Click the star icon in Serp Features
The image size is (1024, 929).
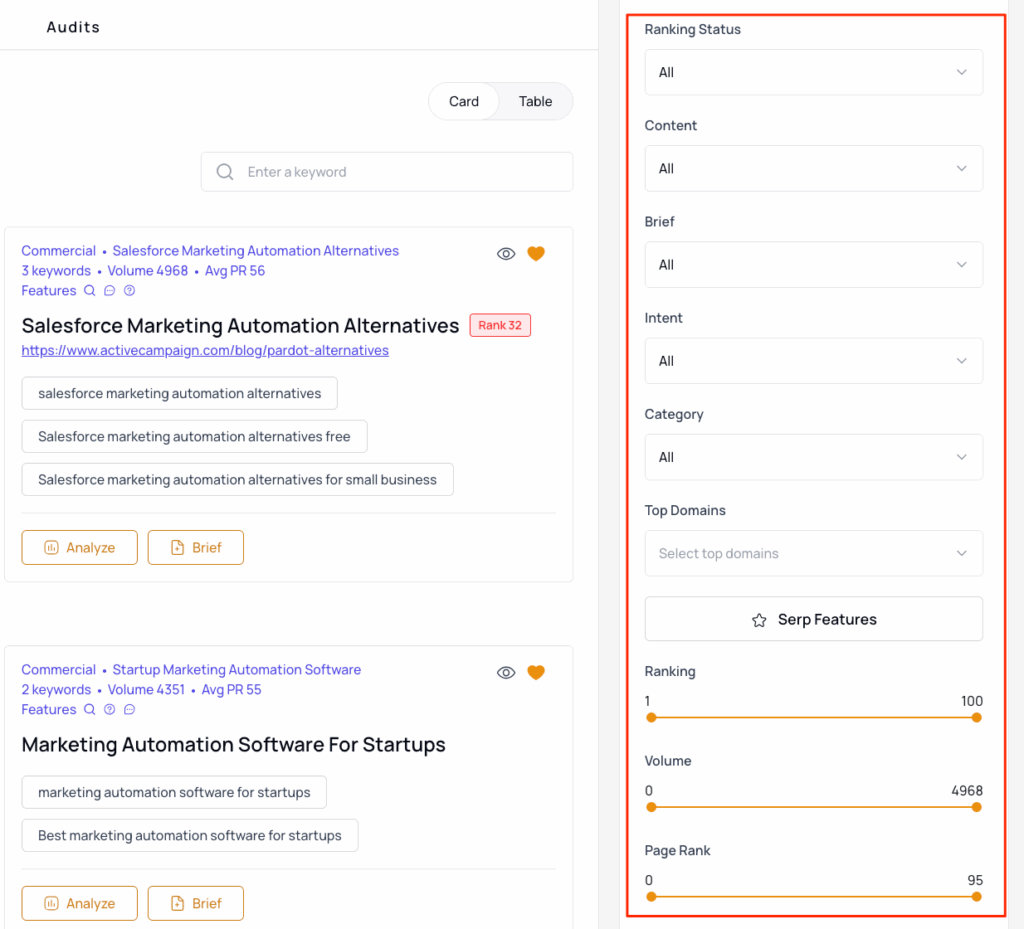pos(759,620)
